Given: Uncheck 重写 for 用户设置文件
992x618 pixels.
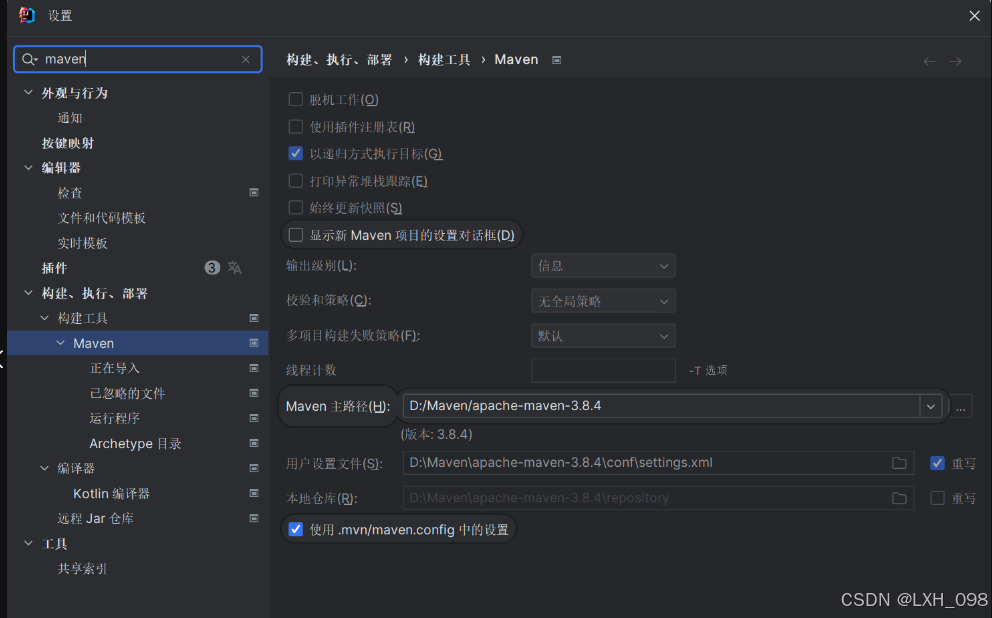Looking at the screenshot, I should click(937, 463).
